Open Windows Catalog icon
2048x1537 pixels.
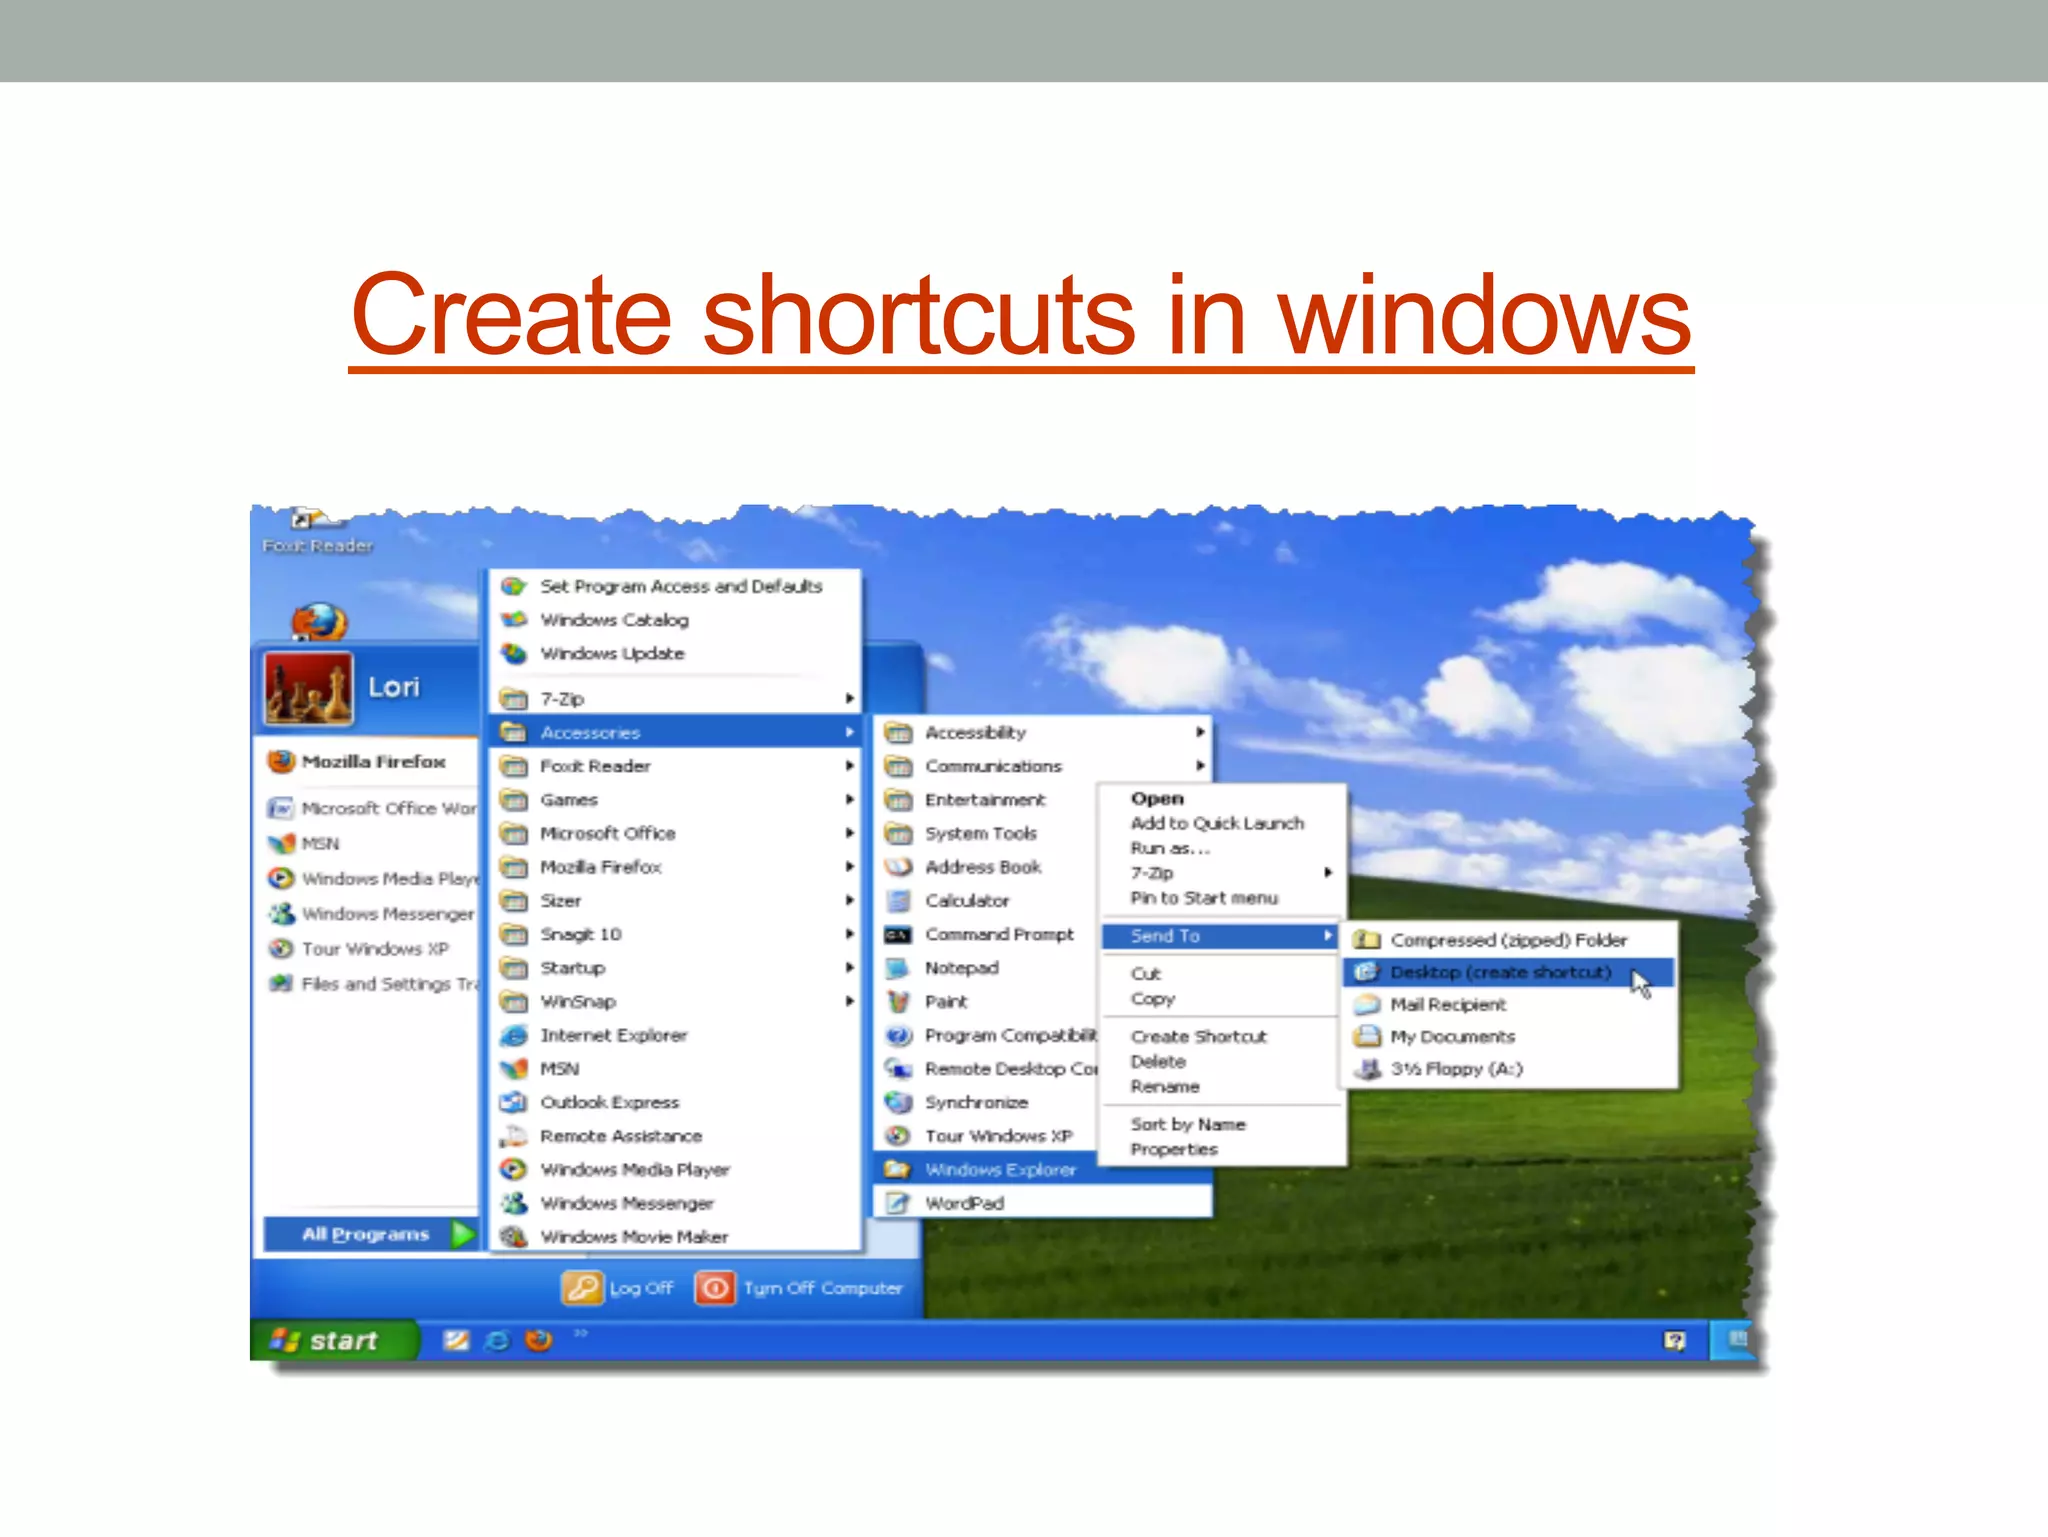pos(514,620)
